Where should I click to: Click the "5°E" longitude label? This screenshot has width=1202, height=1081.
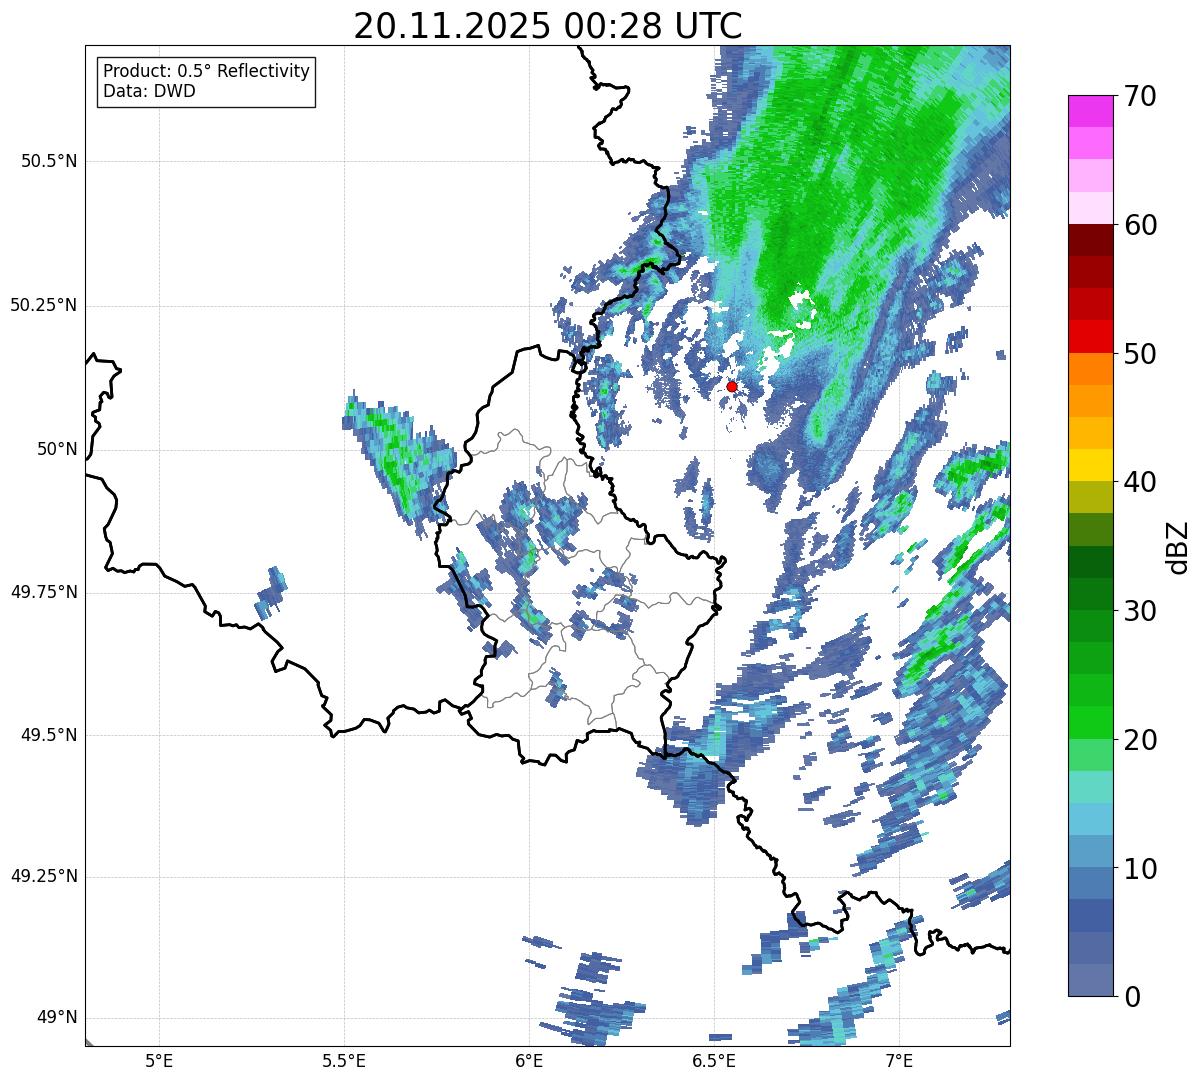(x=159, y=1060)
